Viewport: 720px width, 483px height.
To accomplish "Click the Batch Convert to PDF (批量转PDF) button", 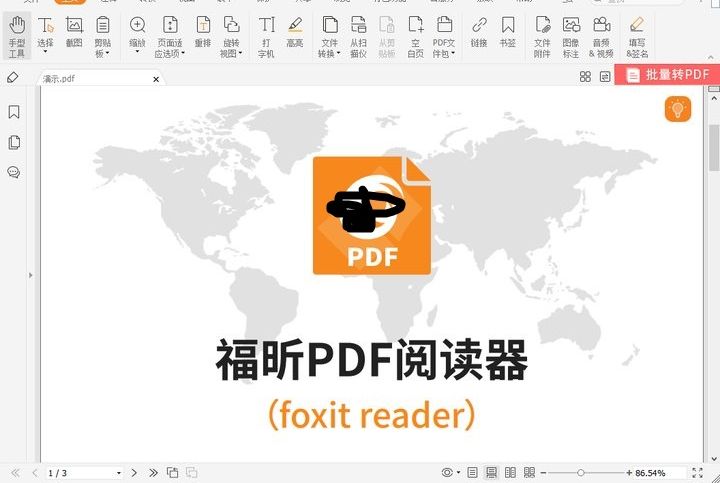I will click(667, 74).
